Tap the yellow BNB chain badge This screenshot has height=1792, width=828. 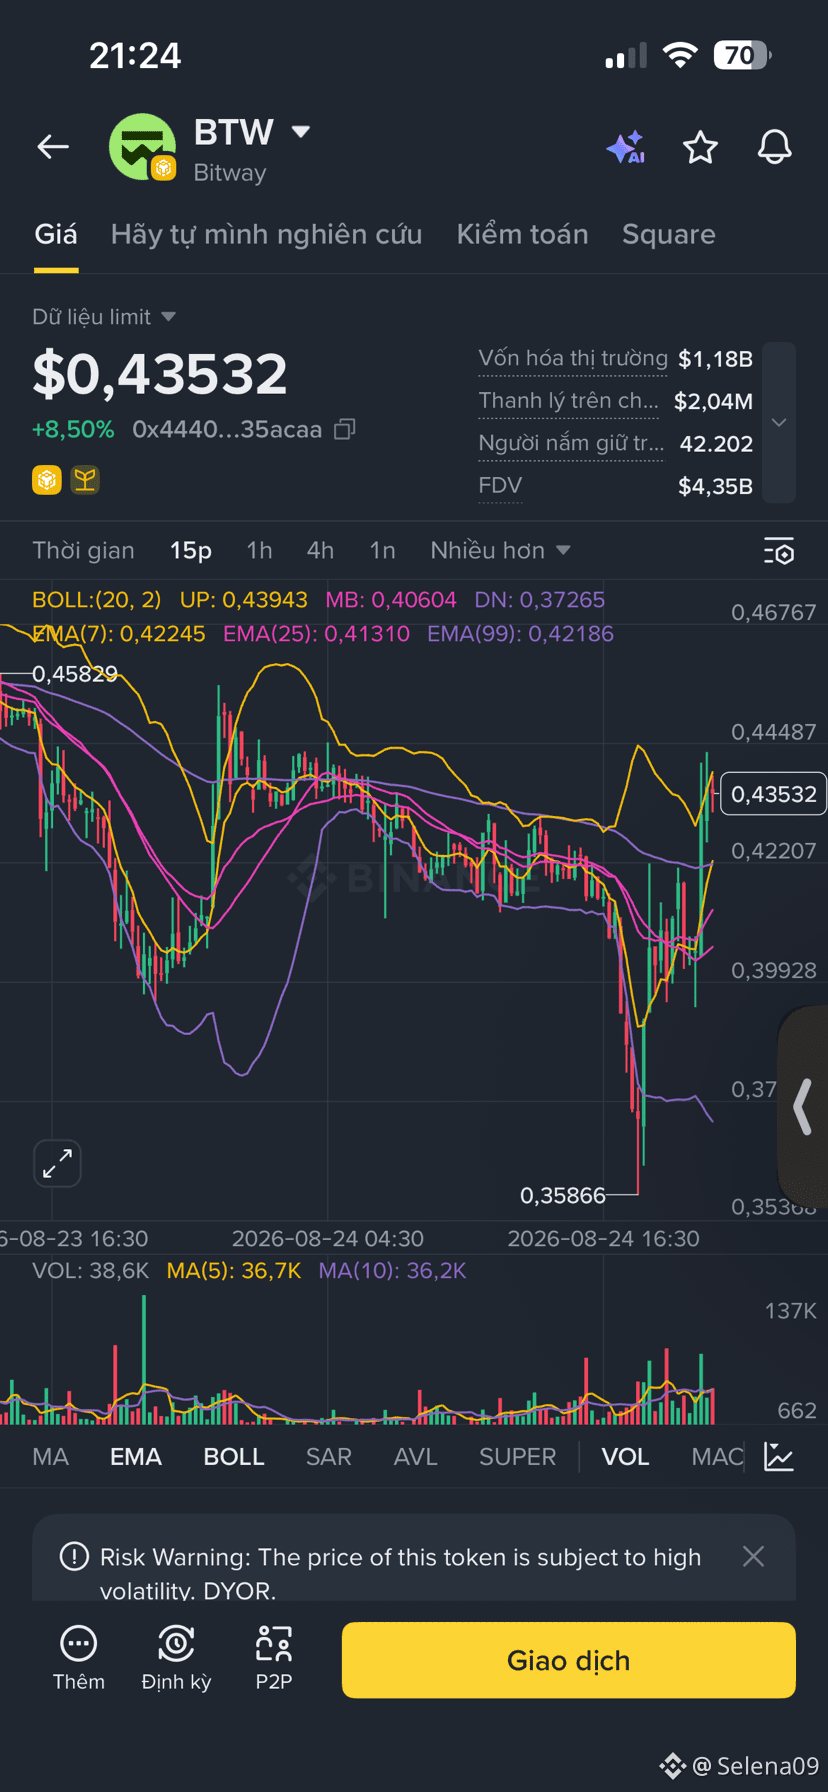click(x=47, y=480)
